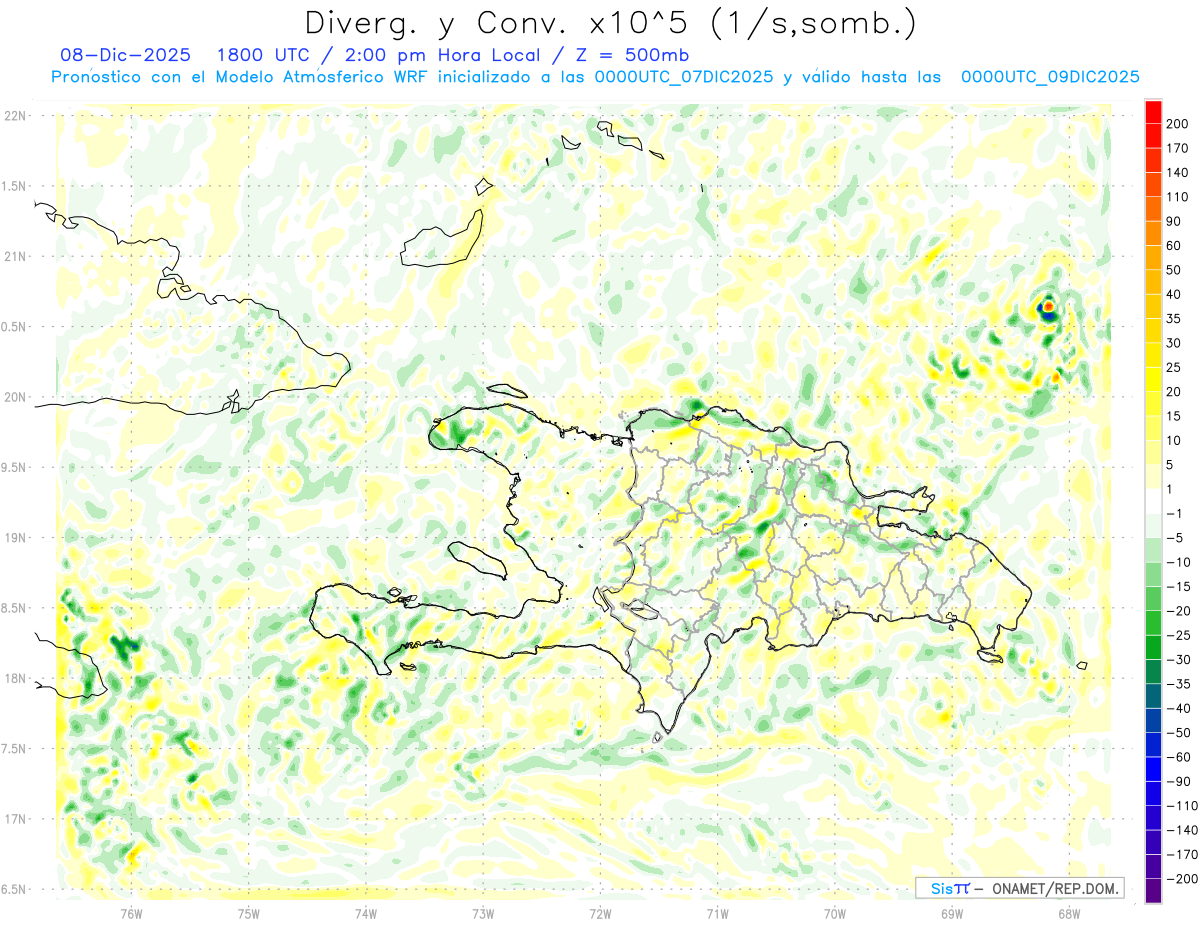Click the "17N" latitude label
Screen dimensions: 1200x927
[14, 819]
